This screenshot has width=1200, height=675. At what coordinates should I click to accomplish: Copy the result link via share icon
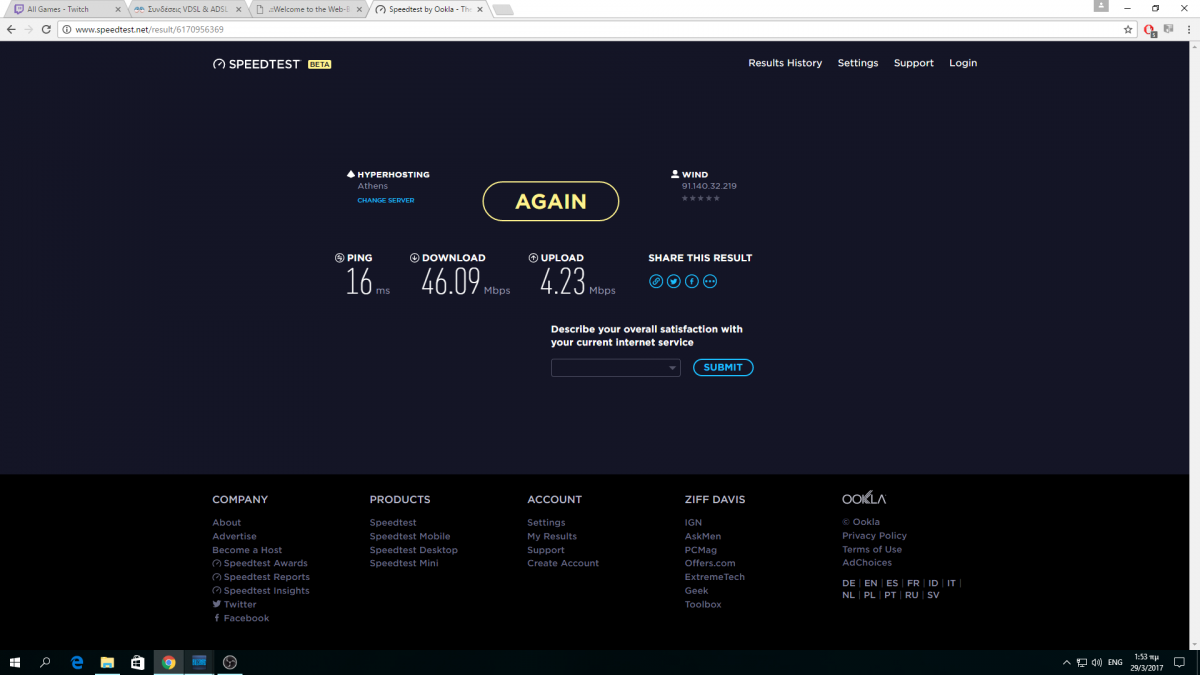656,281
